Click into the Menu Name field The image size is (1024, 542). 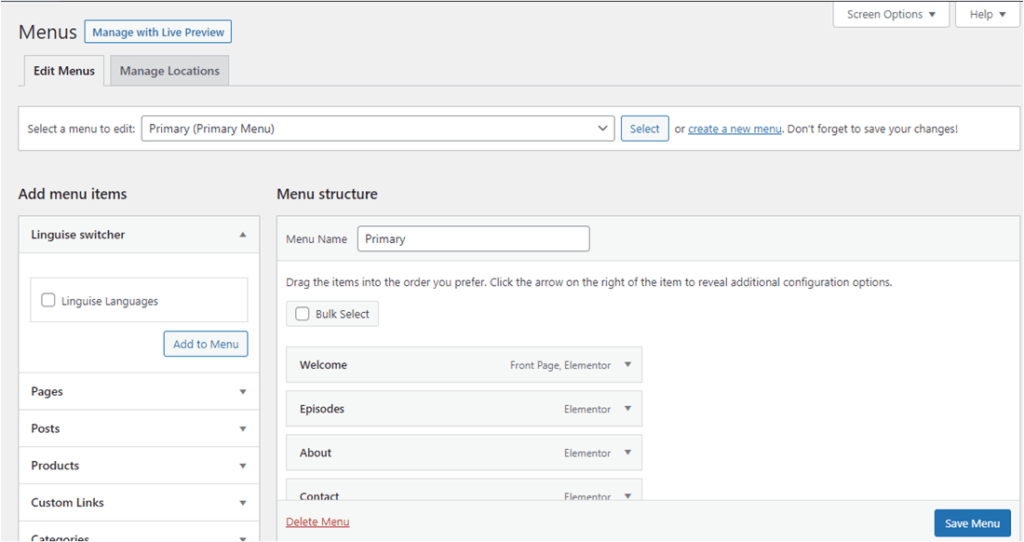coord(473,239)
